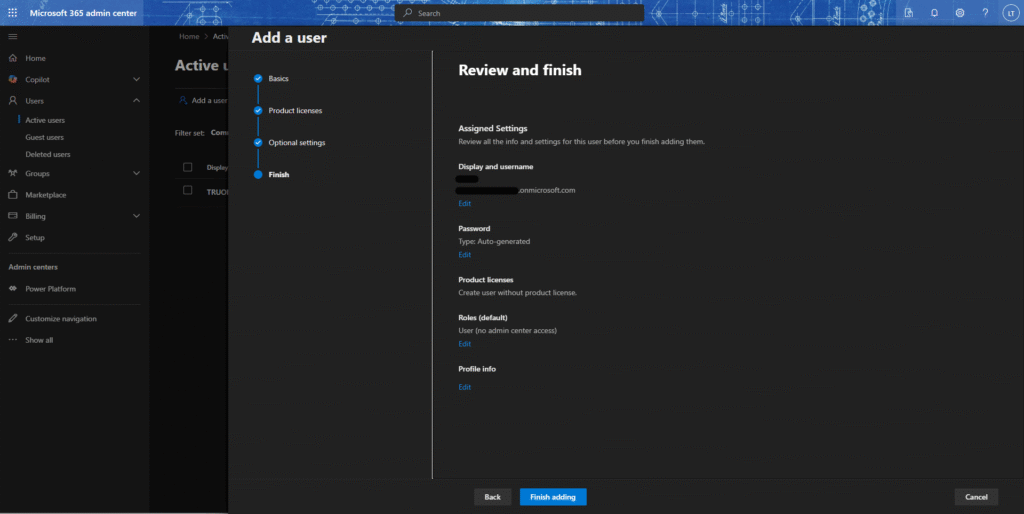Check the select-all users header checkbox
Screen dimensions: 1024x514
[187, 167]
